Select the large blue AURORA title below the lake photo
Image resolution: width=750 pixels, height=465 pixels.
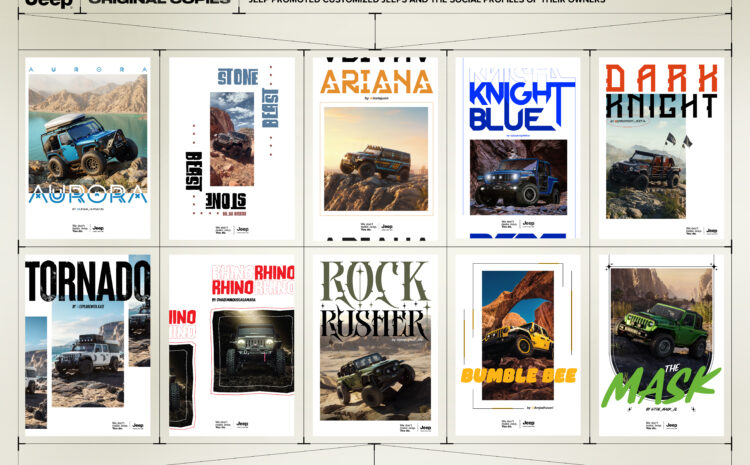(88, 194)
